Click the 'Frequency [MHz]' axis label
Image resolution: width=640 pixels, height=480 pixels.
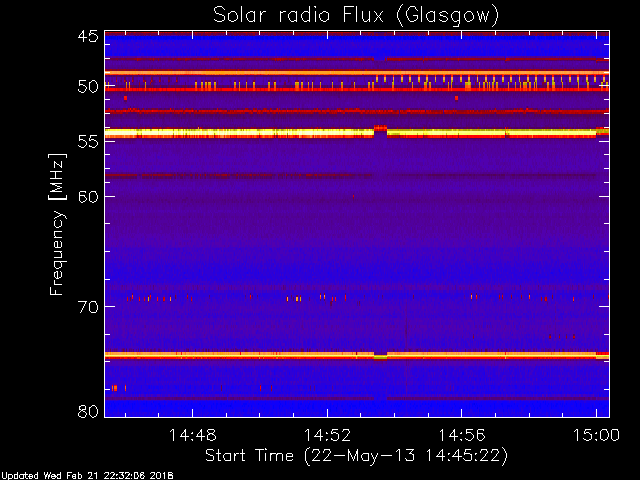point(57,224)
